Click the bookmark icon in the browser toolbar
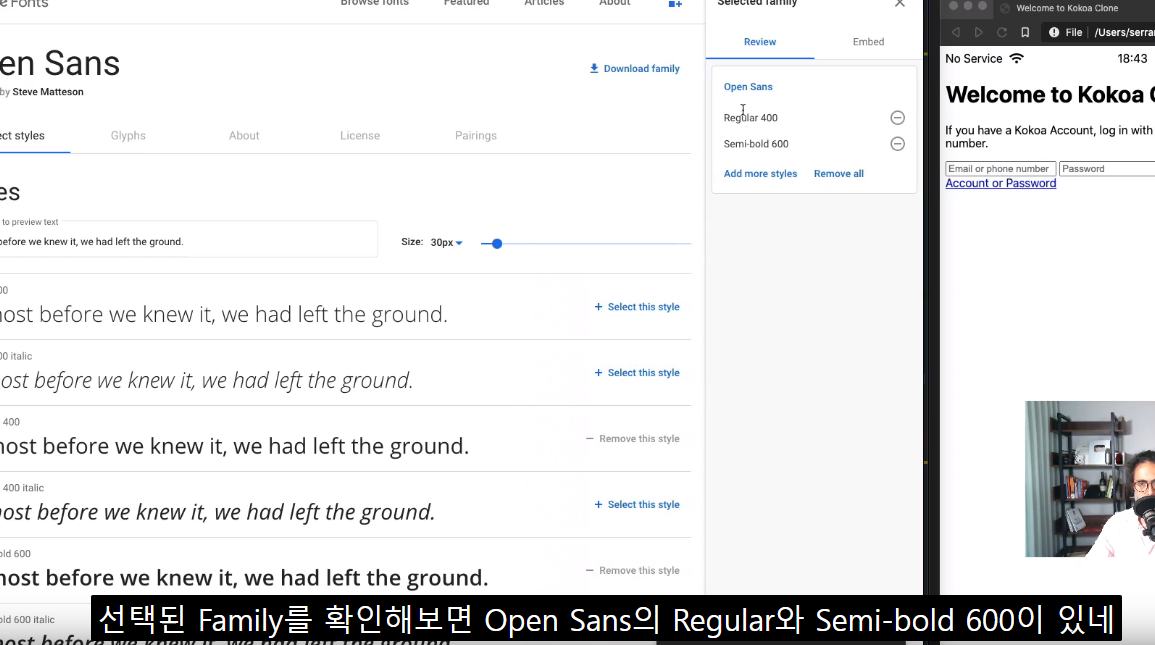 [x=1025, y=32]
